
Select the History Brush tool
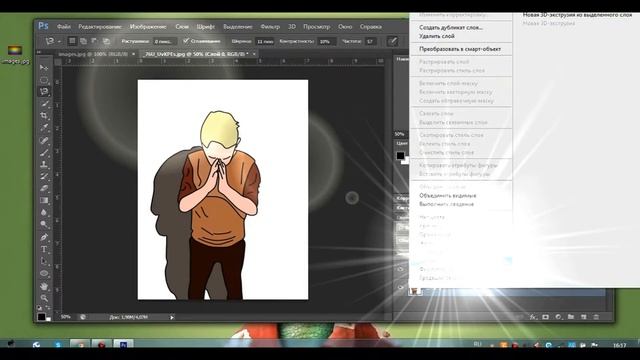[x=44, y=176]
